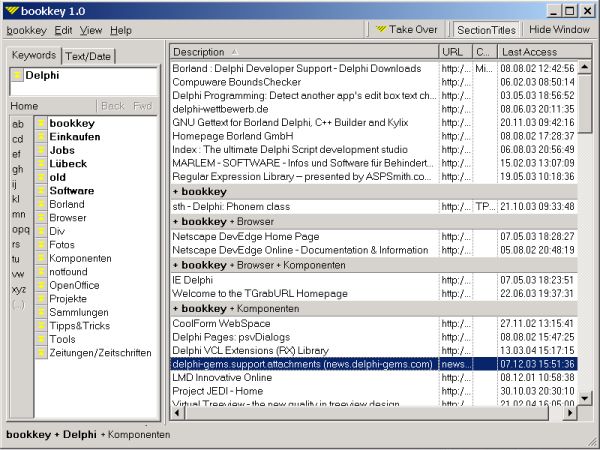This screenshot has height=450, width=600.
Task: Open the Edit menu
Action: tap(63, 30)
